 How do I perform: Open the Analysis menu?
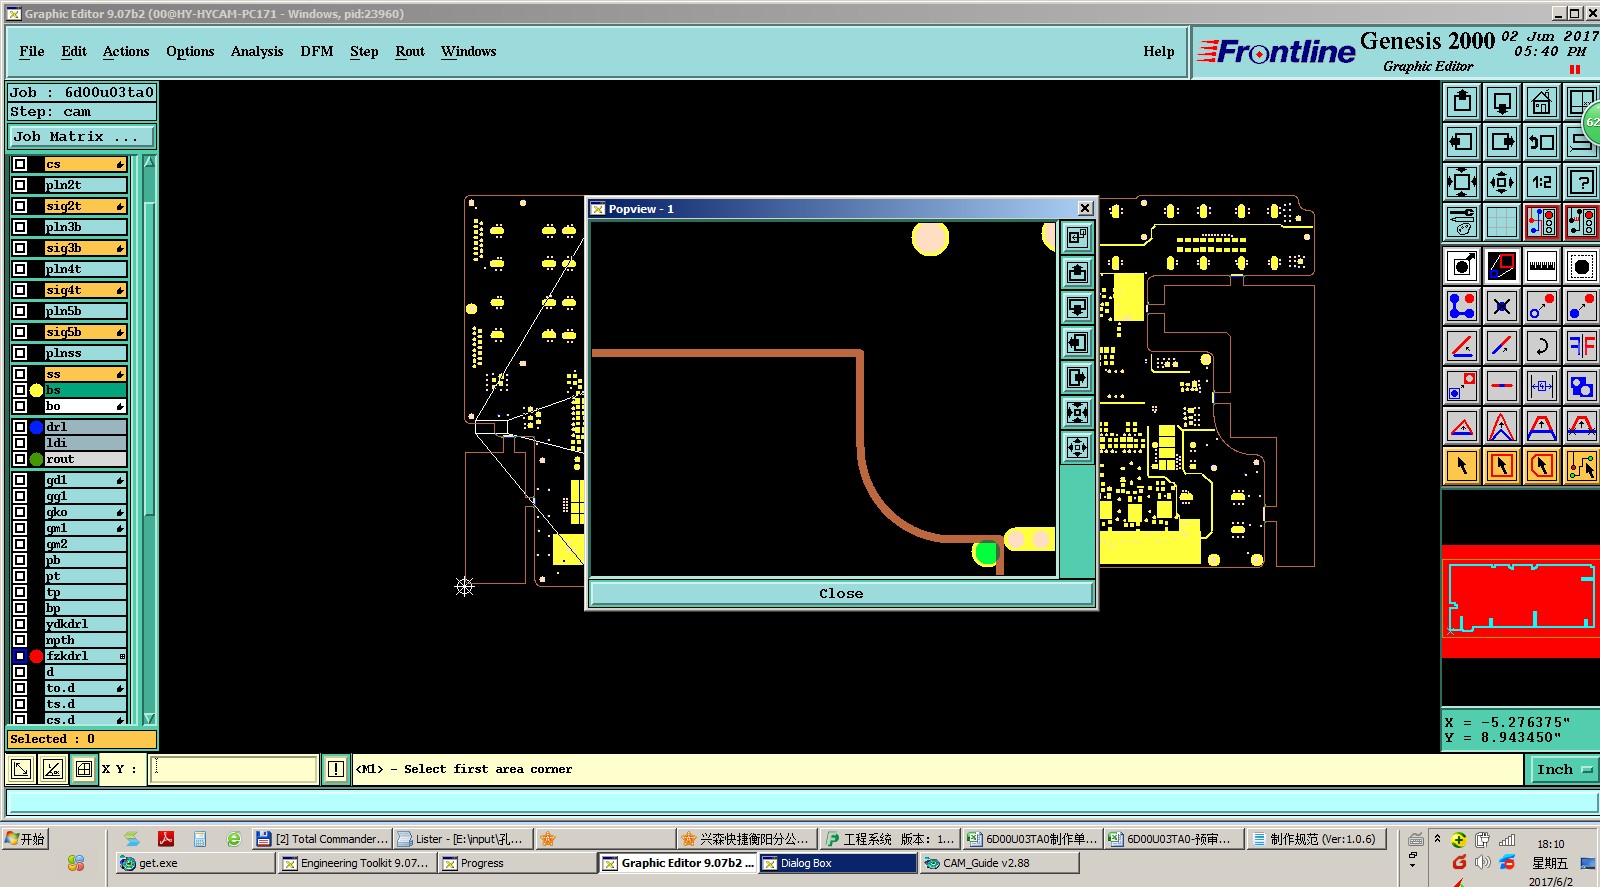click(x=257, y=51)
